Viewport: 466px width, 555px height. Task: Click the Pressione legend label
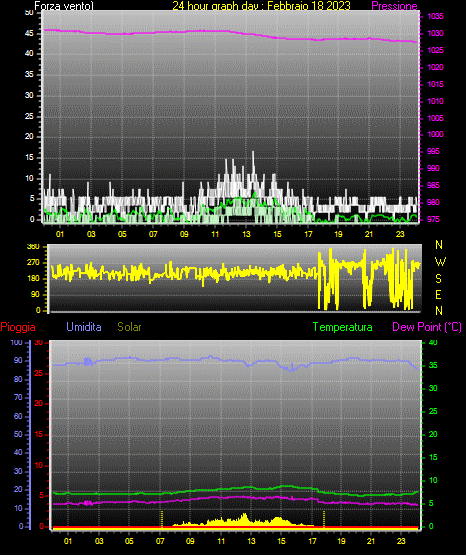coord(394,6)
